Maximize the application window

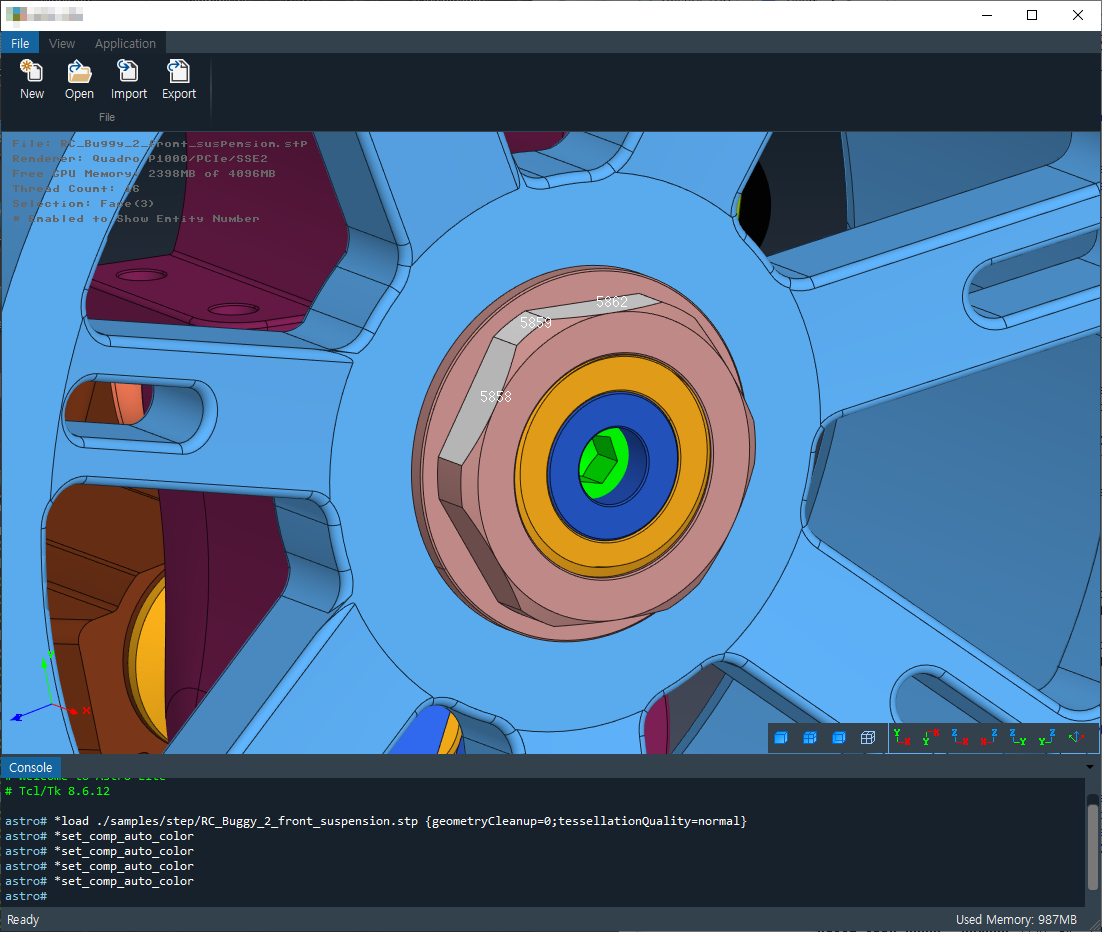1032,15
